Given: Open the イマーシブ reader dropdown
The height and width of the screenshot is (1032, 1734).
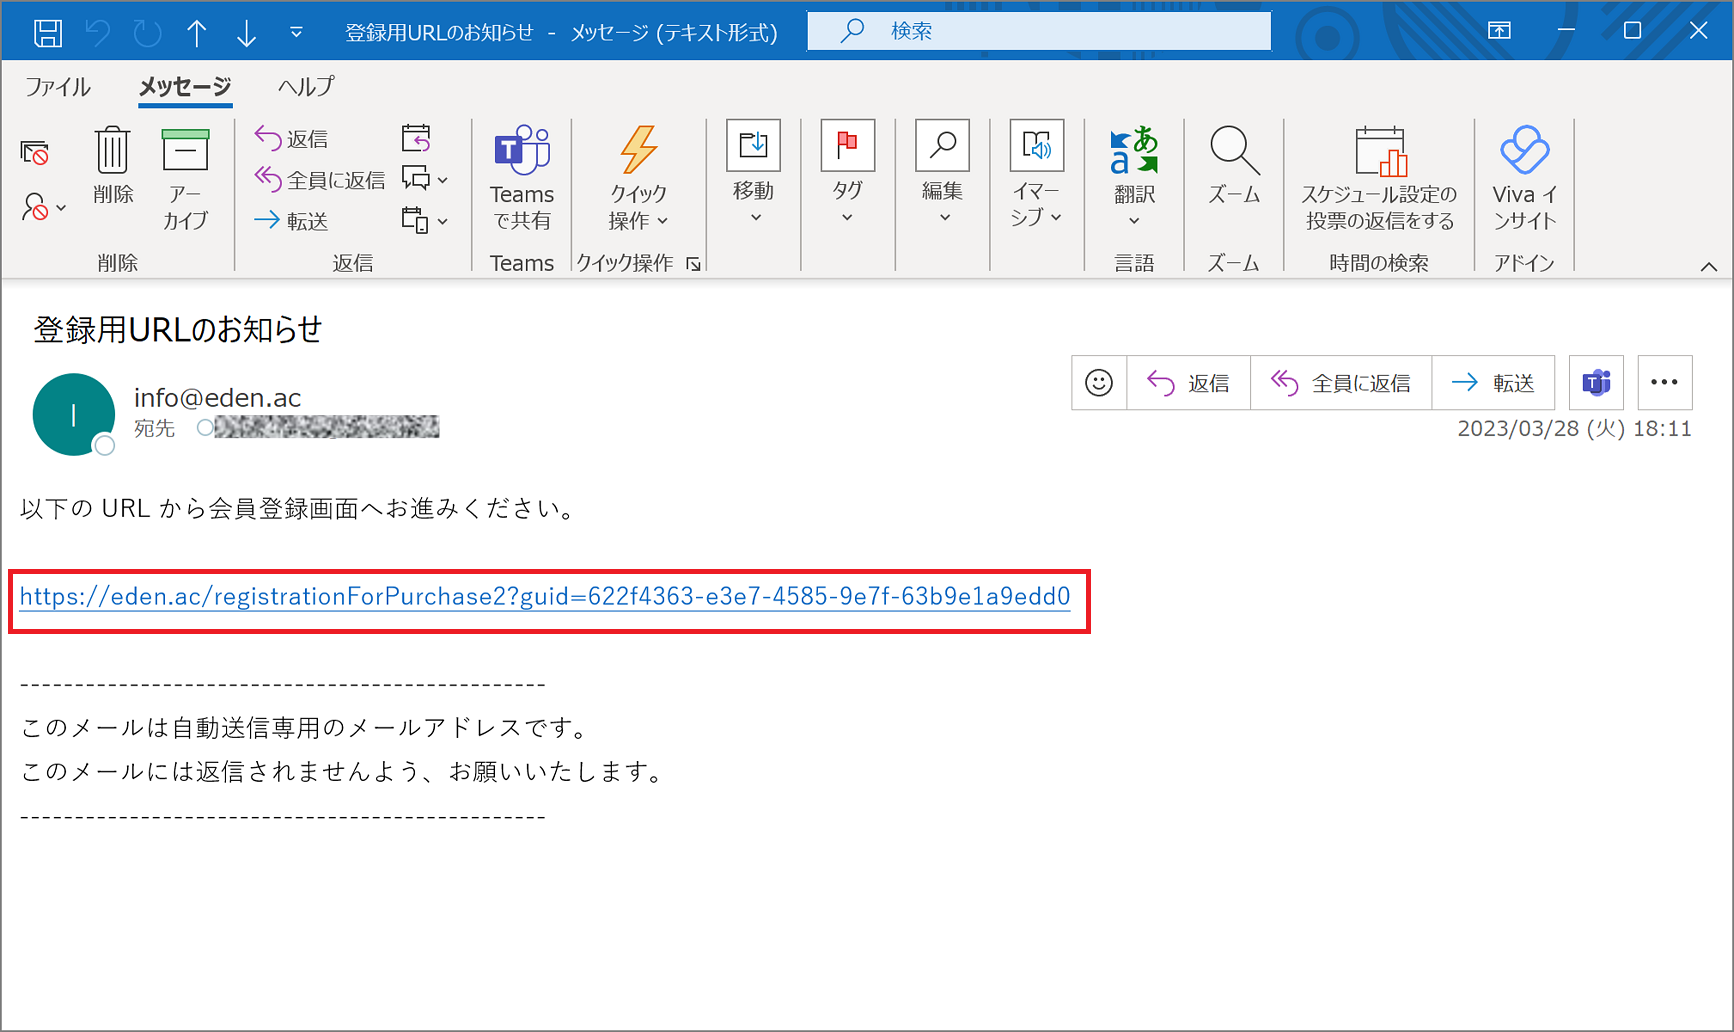Looking at the screenshot, I should (1036, 173).
